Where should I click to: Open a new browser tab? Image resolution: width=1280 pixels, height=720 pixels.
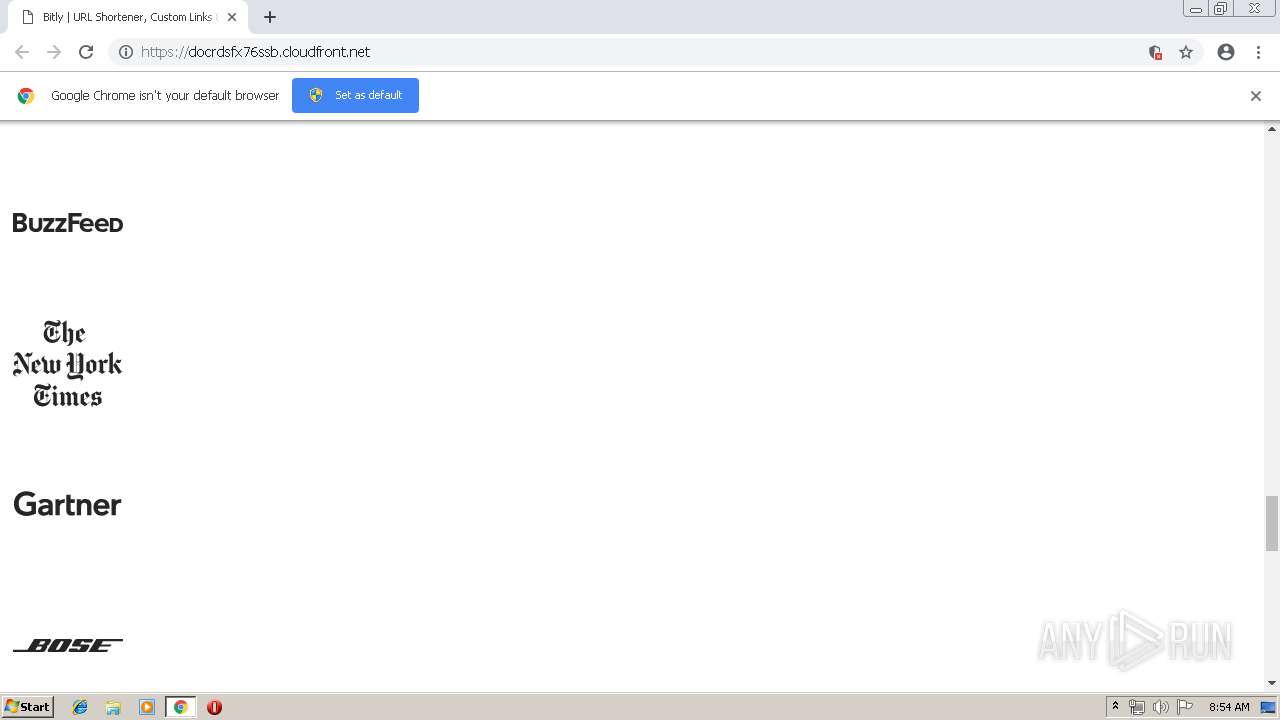(x=270, y=17)
